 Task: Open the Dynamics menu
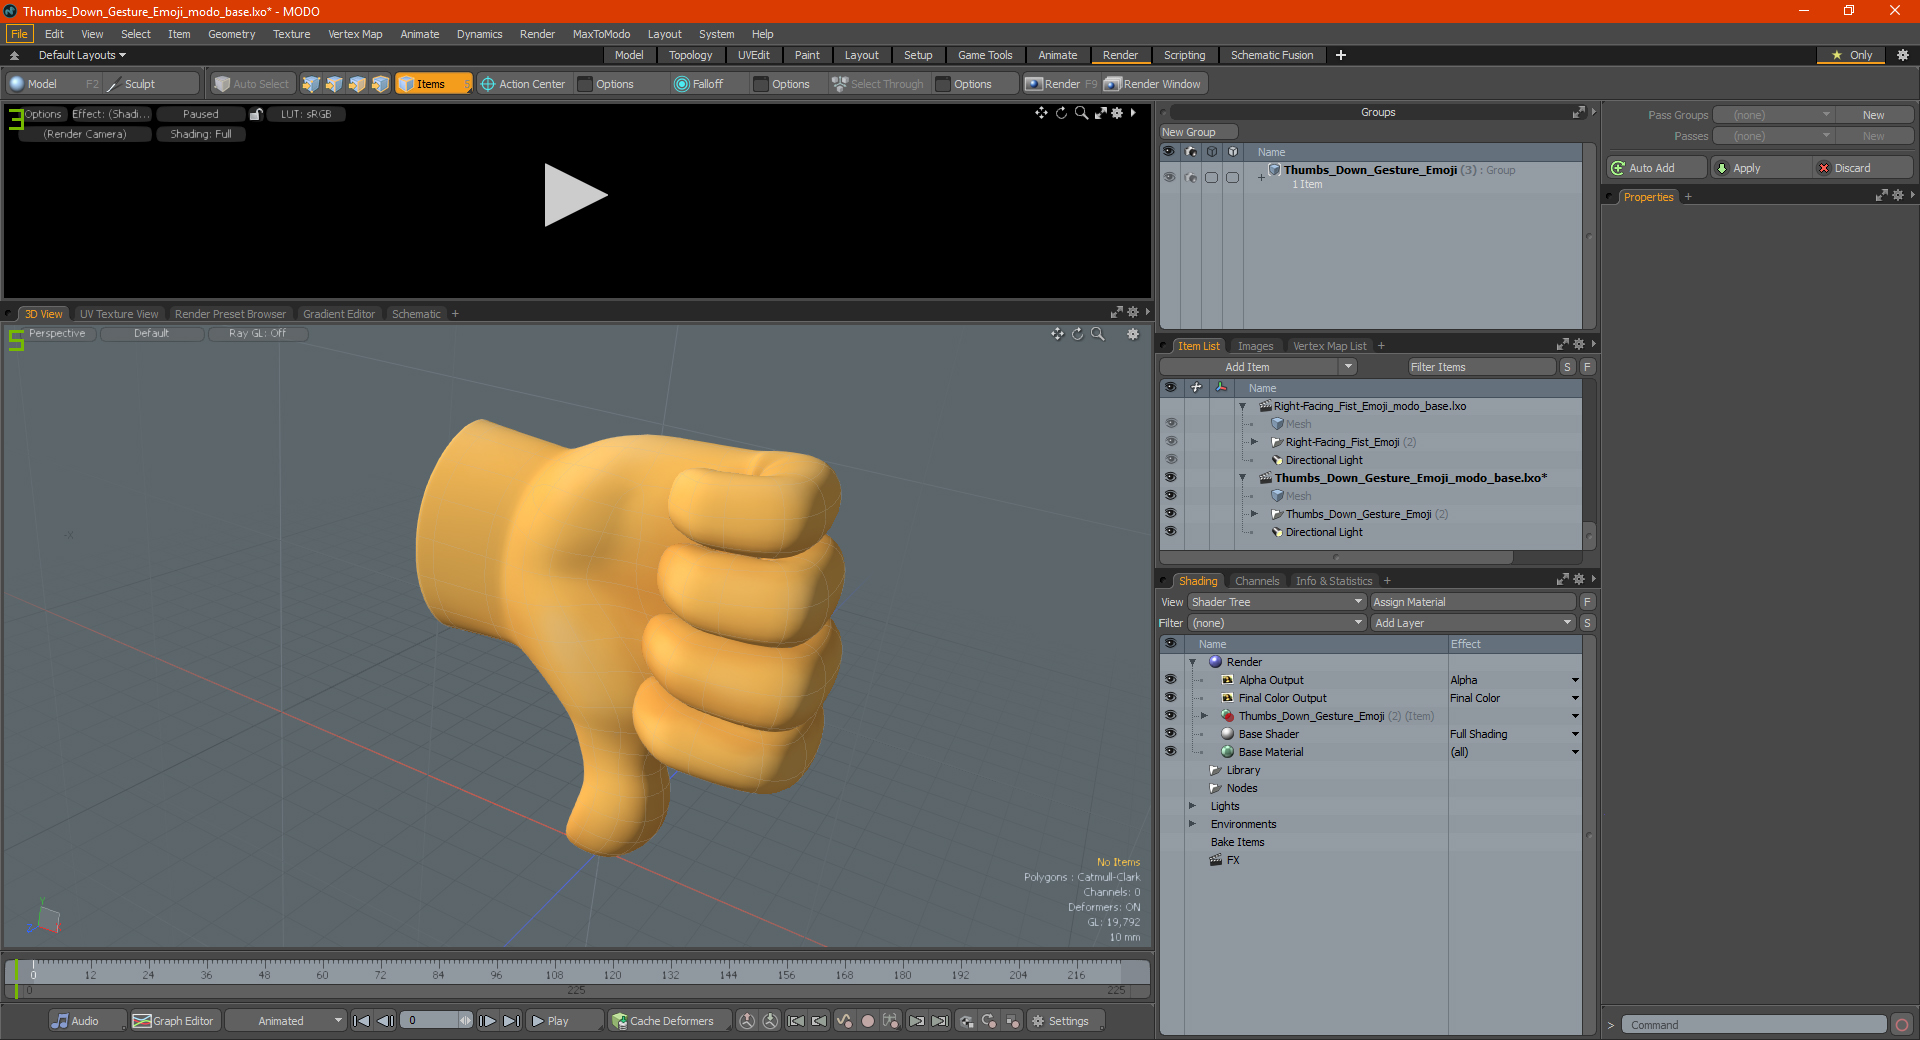click(x=479, y=34)
